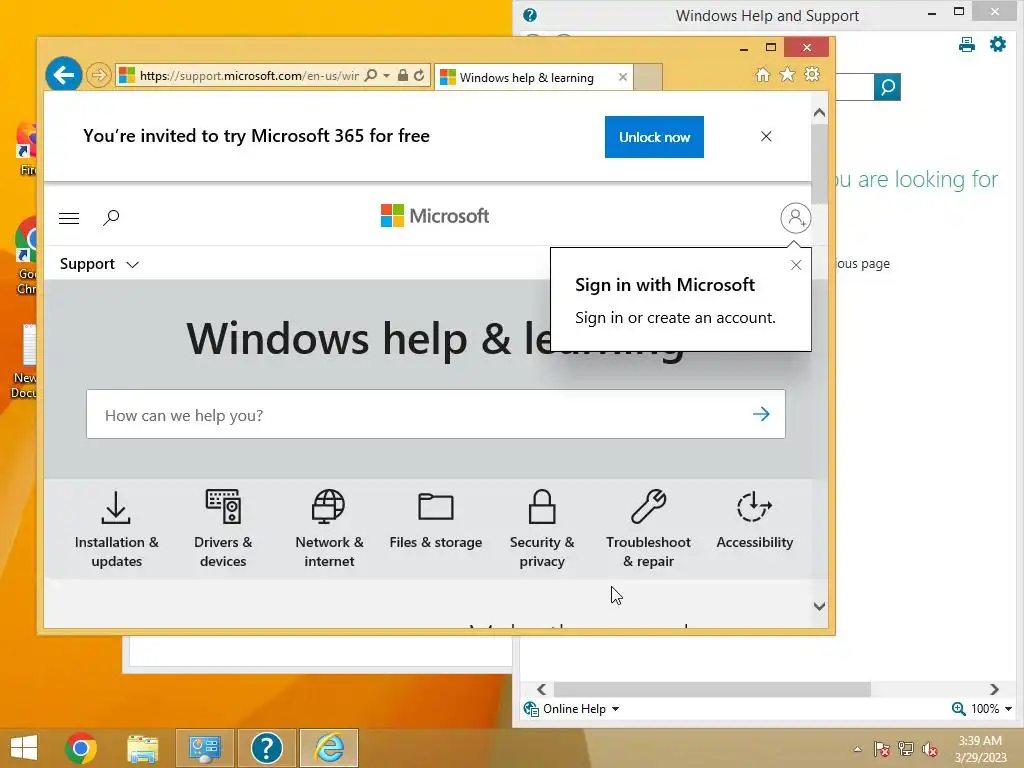Click 'Sign in with Microsoft' heading text
The width and height of the screenshot is (1024, 768).
[x=665, y=285]
